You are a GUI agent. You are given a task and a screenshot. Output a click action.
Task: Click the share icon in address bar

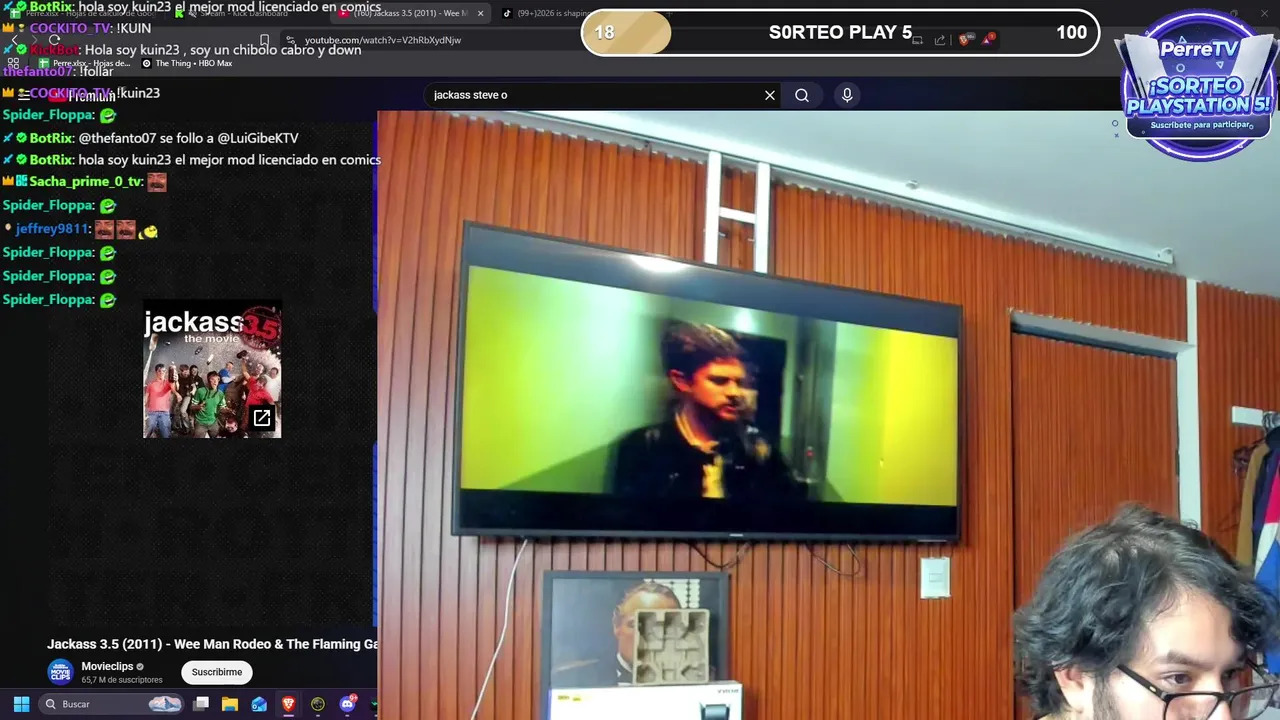tap(940, 40)
